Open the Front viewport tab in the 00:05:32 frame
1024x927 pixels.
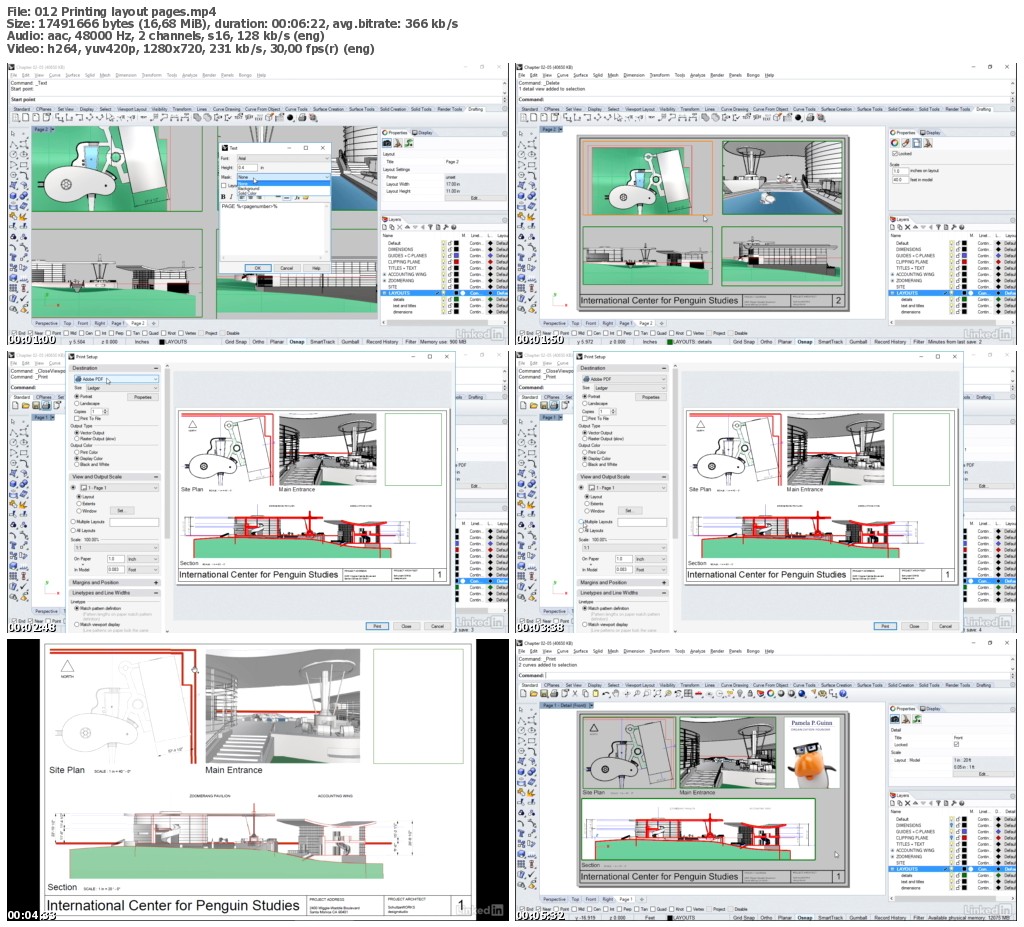coord(591,899)
